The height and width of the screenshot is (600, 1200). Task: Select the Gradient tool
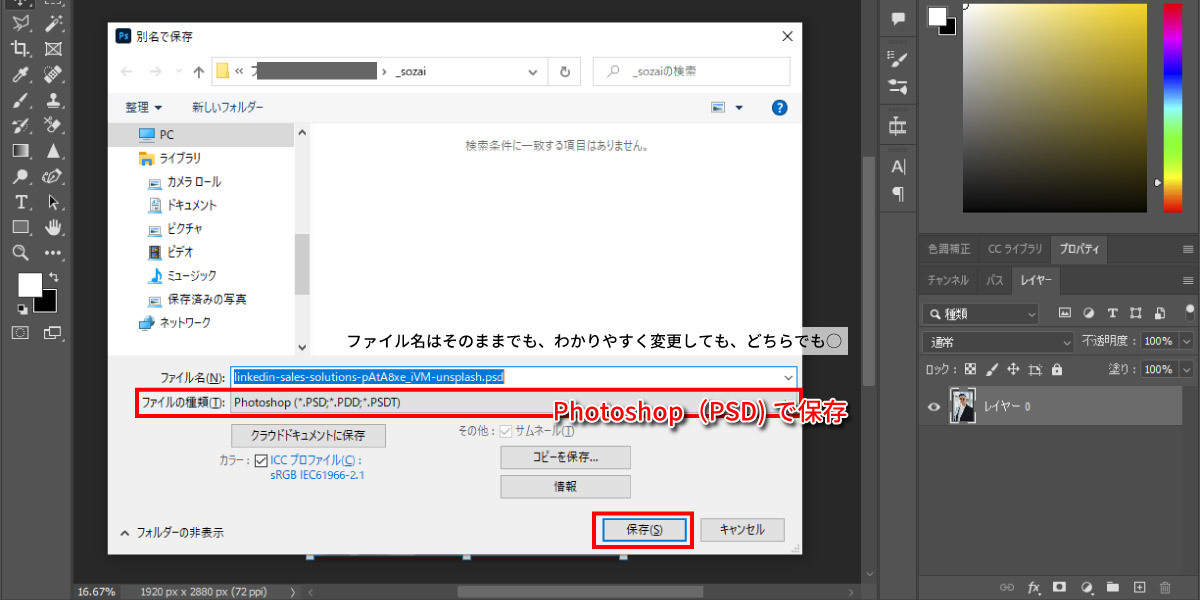click(19, 152)
